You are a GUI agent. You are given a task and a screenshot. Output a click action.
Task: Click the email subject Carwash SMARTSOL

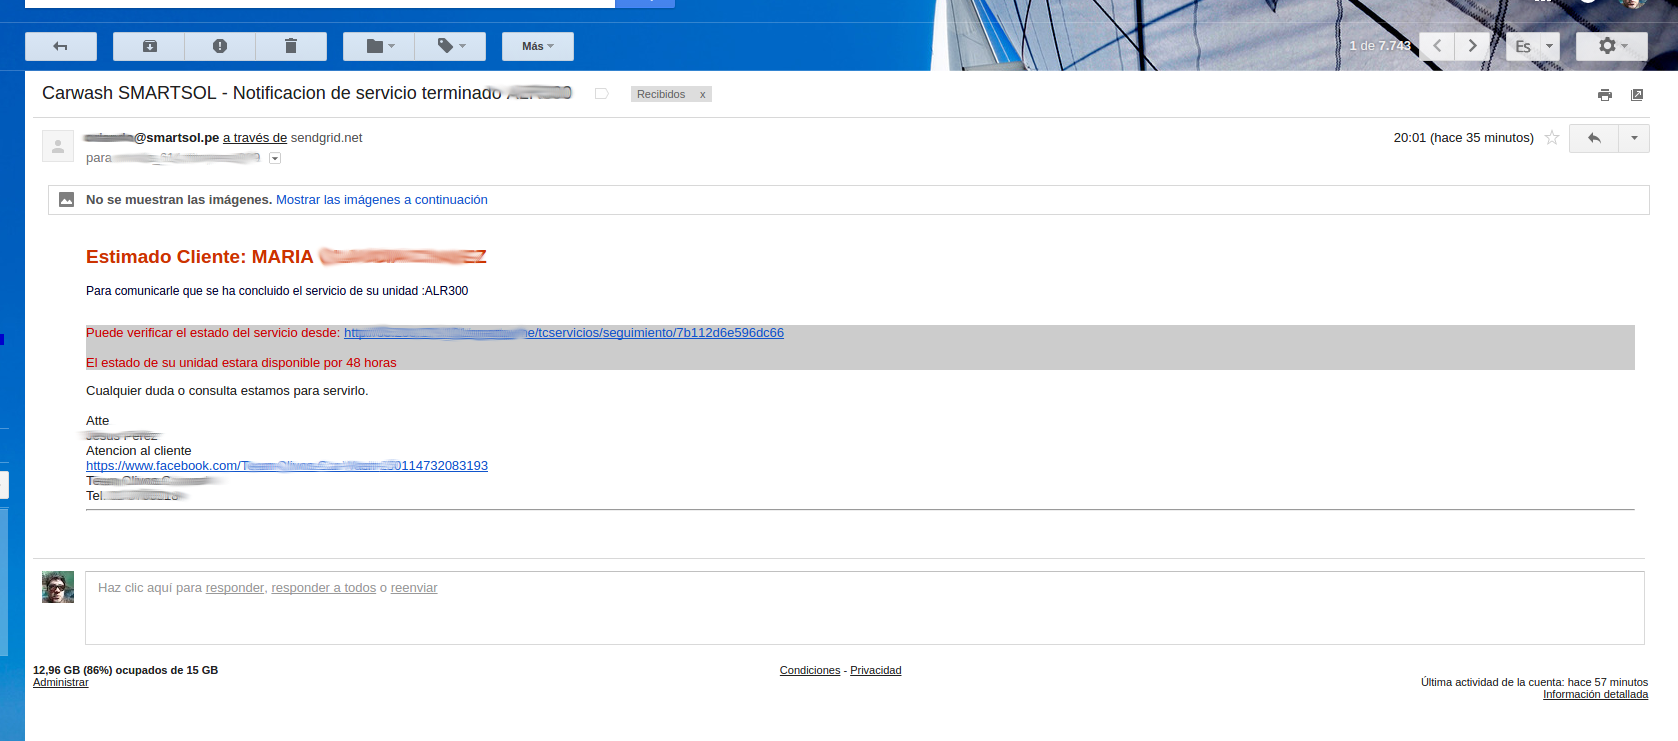tap(306, 93)
